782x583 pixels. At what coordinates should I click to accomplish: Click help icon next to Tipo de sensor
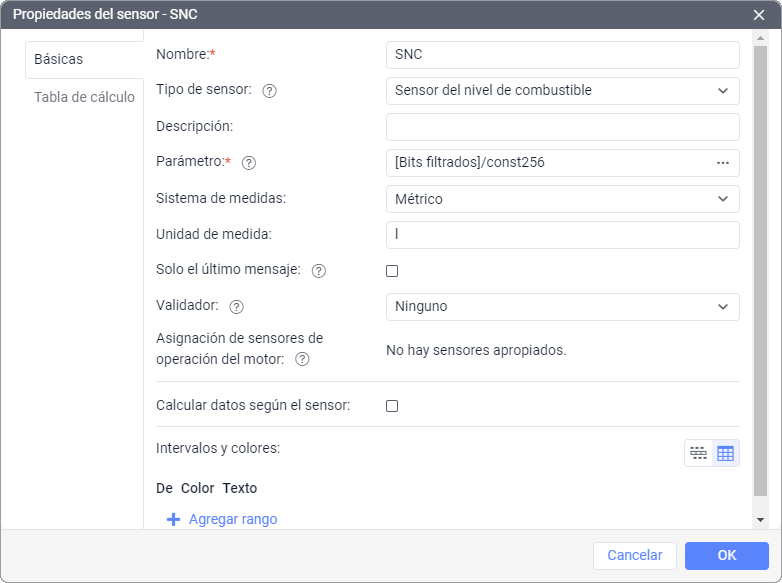pos(269,91)
